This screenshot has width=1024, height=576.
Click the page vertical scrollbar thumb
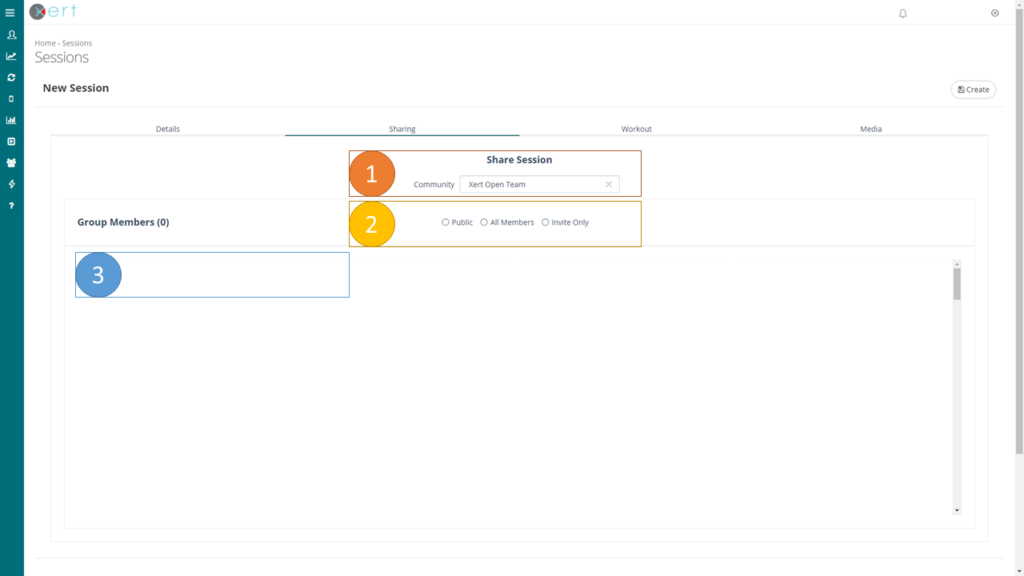point(1019,229)
